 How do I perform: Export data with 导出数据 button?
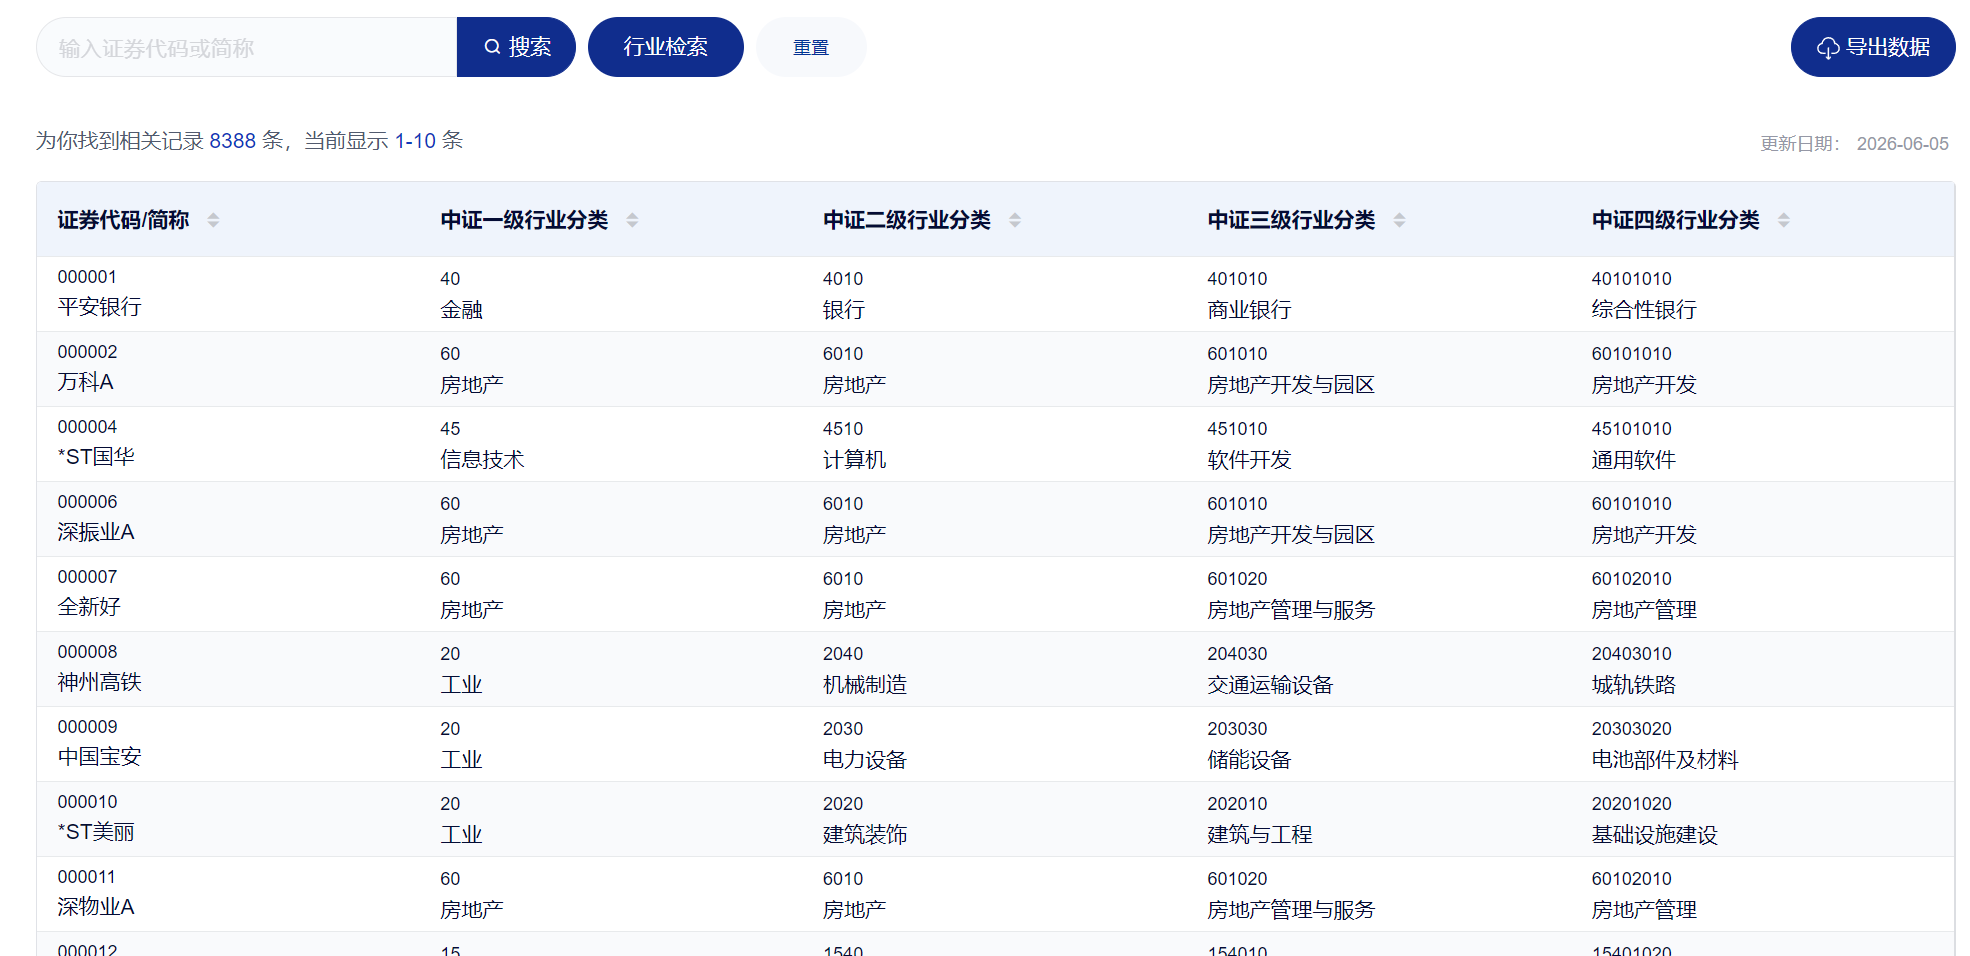pyautogui.click(x=1873, y=47)
